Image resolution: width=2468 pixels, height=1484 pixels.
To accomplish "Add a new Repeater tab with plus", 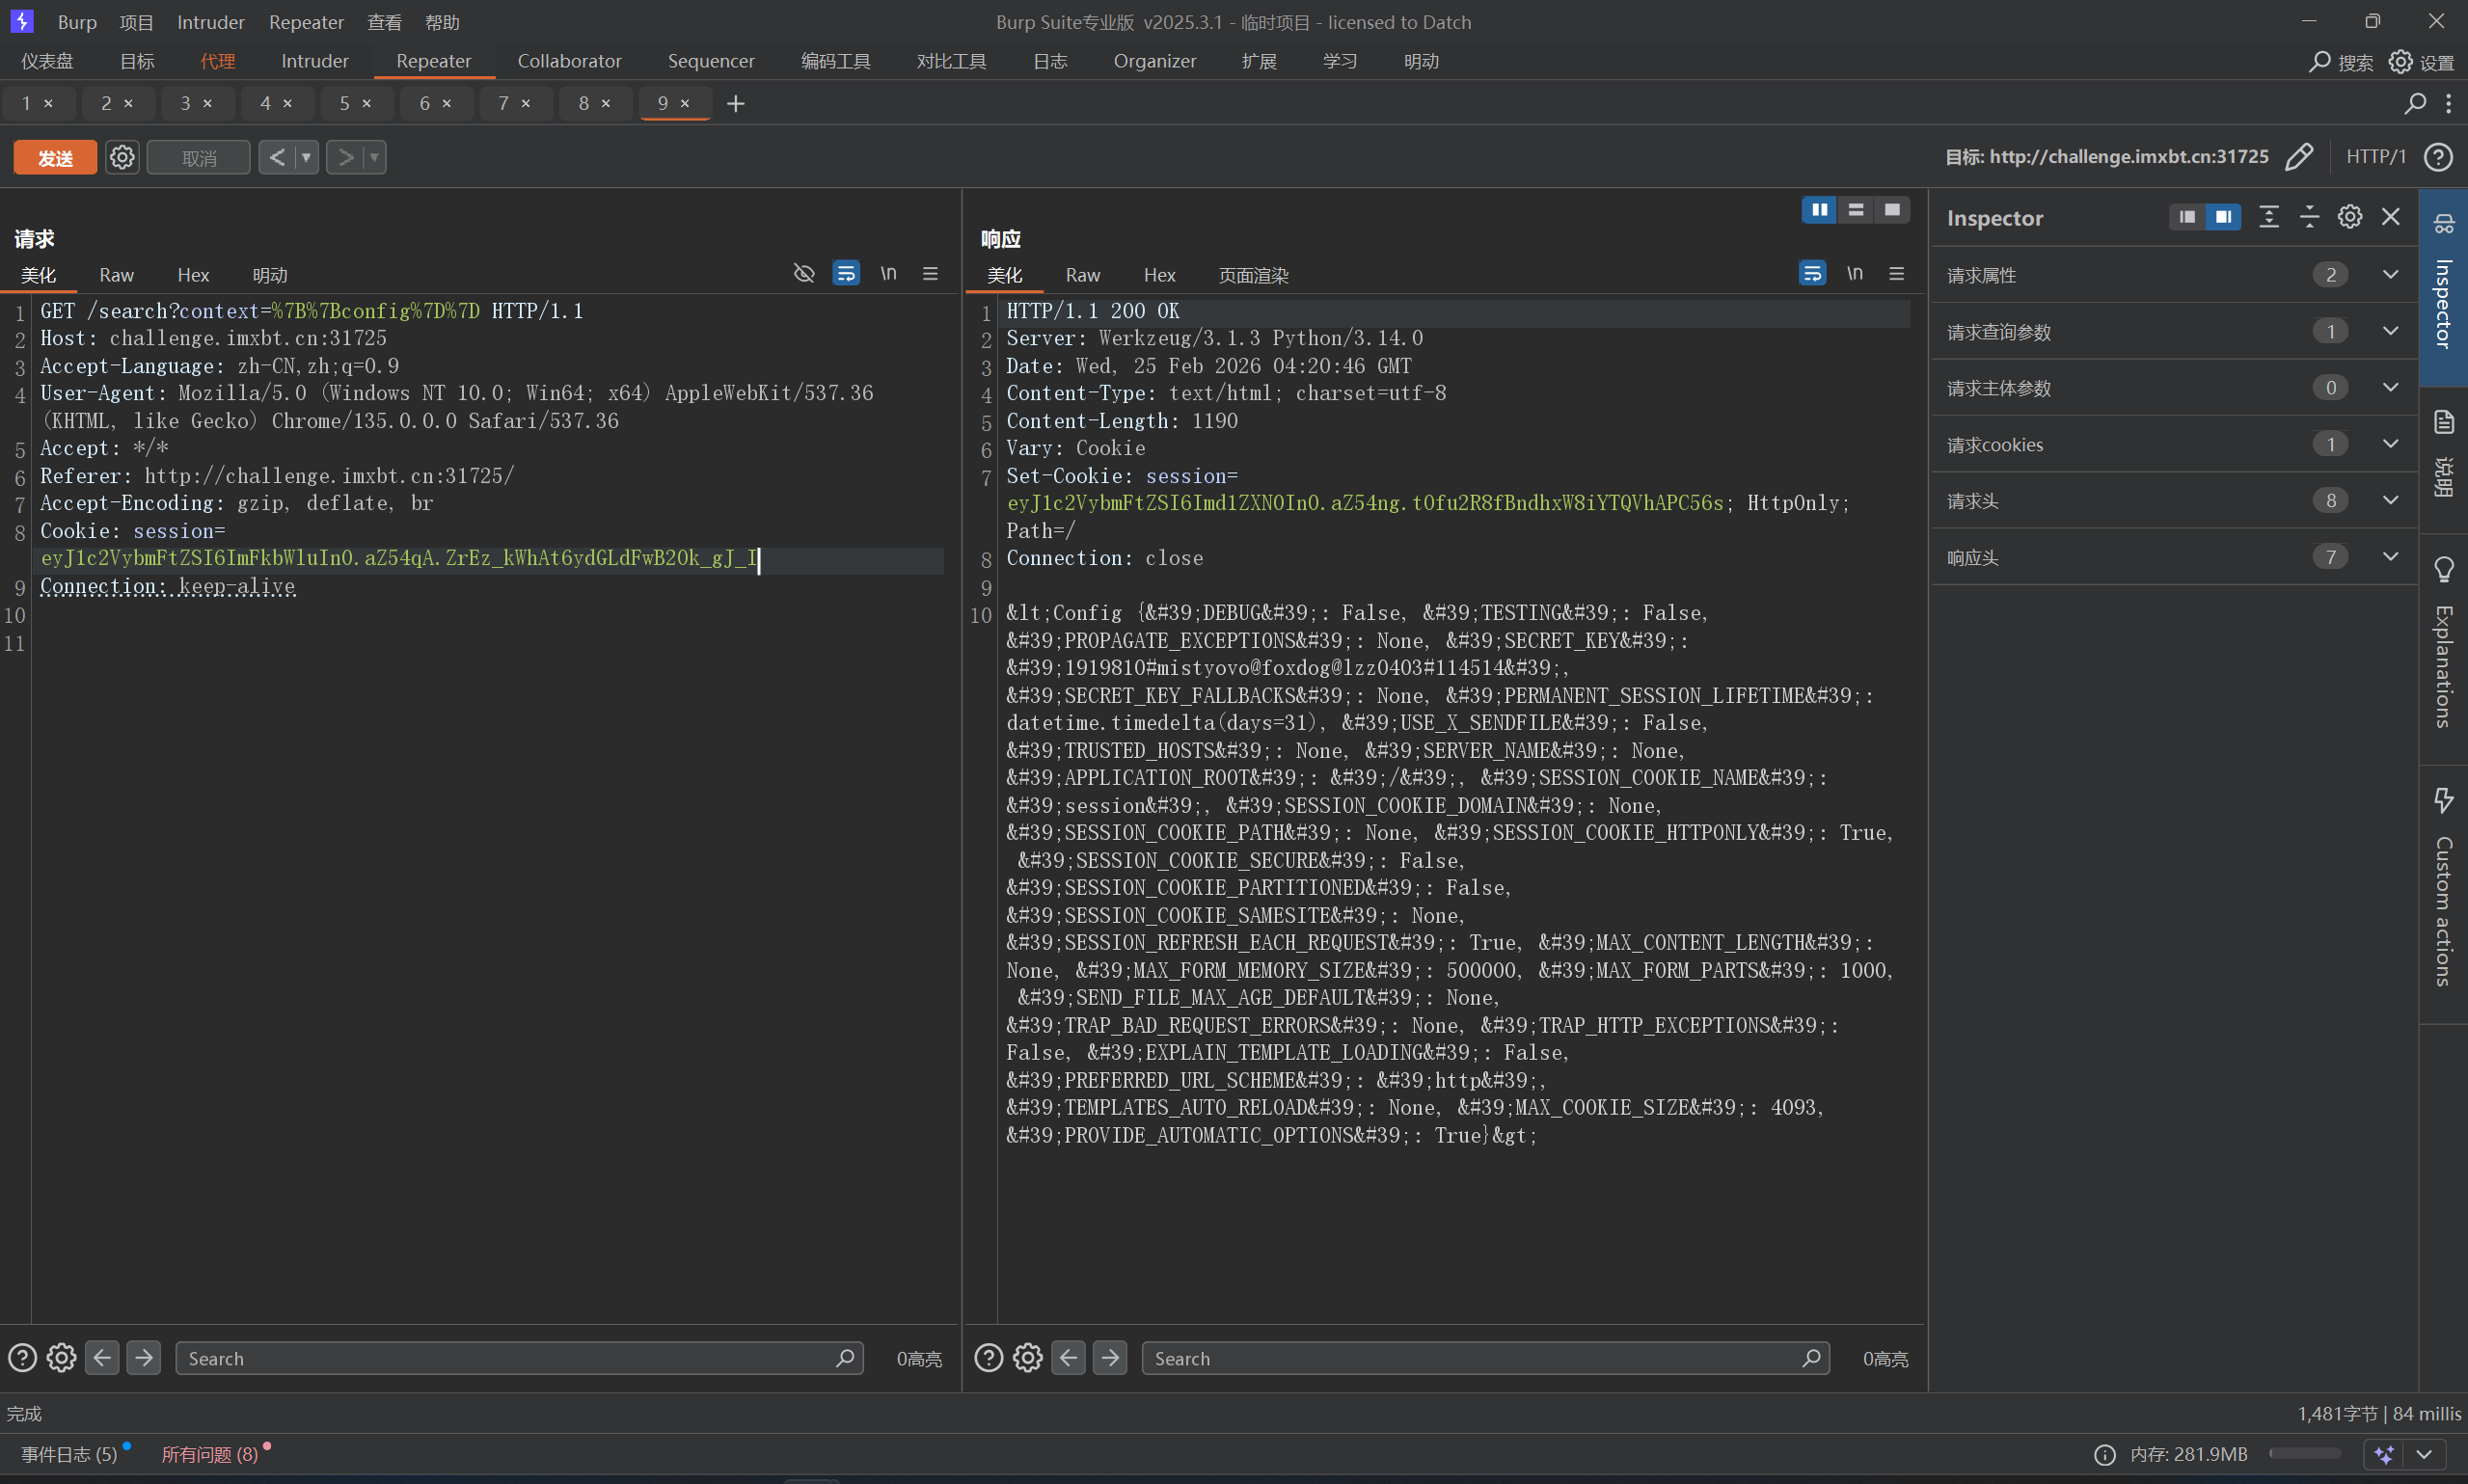I will (736, 104).
